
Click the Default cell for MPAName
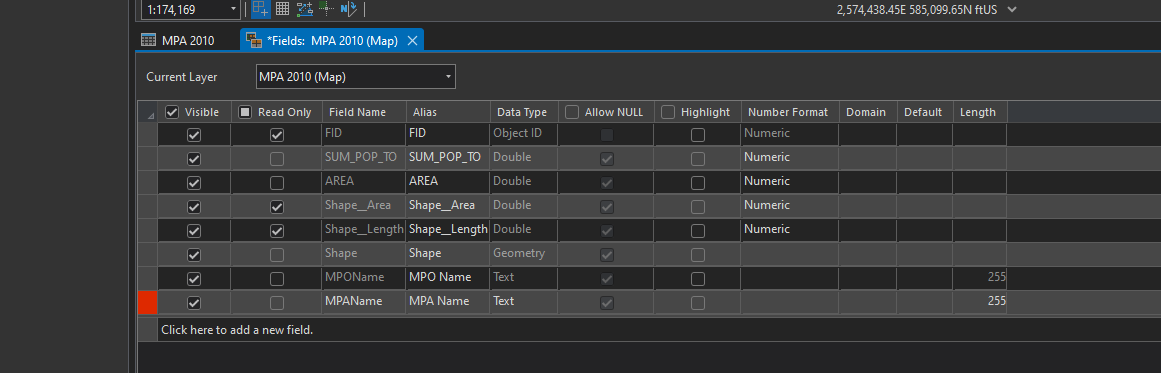pyautogui.click(x=925, y=301)
